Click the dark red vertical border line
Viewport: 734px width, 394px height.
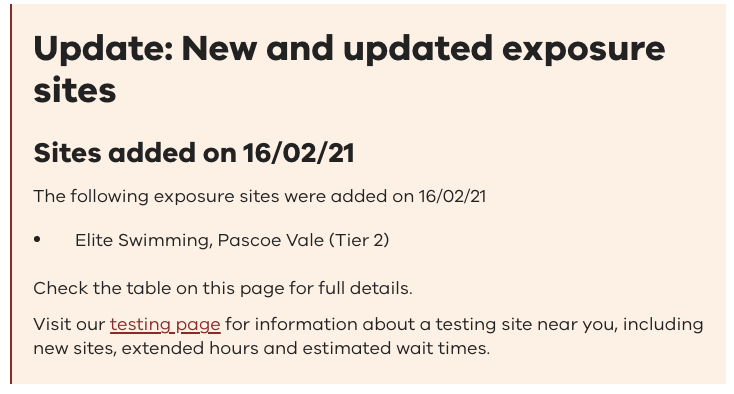tap(11, 194)
